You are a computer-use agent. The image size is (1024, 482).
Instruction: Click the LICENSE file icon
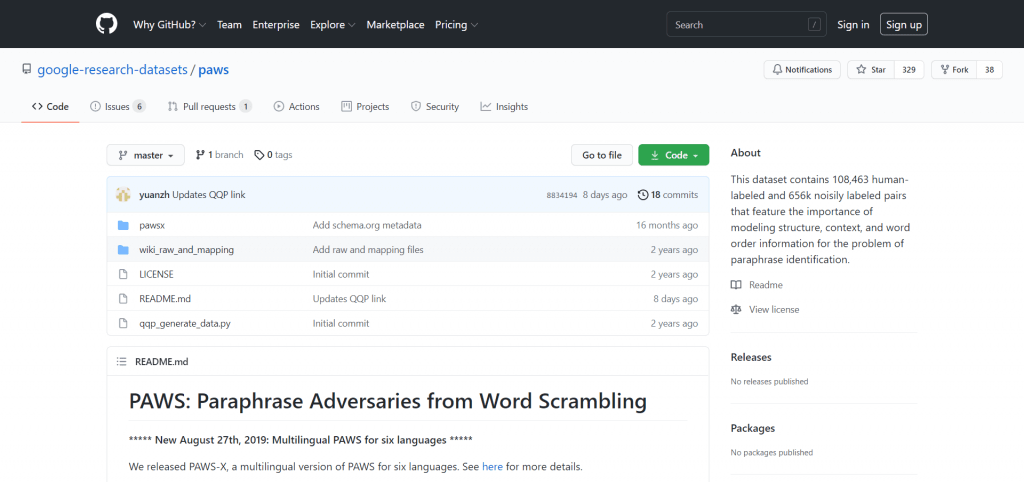[x=123, y=274]
